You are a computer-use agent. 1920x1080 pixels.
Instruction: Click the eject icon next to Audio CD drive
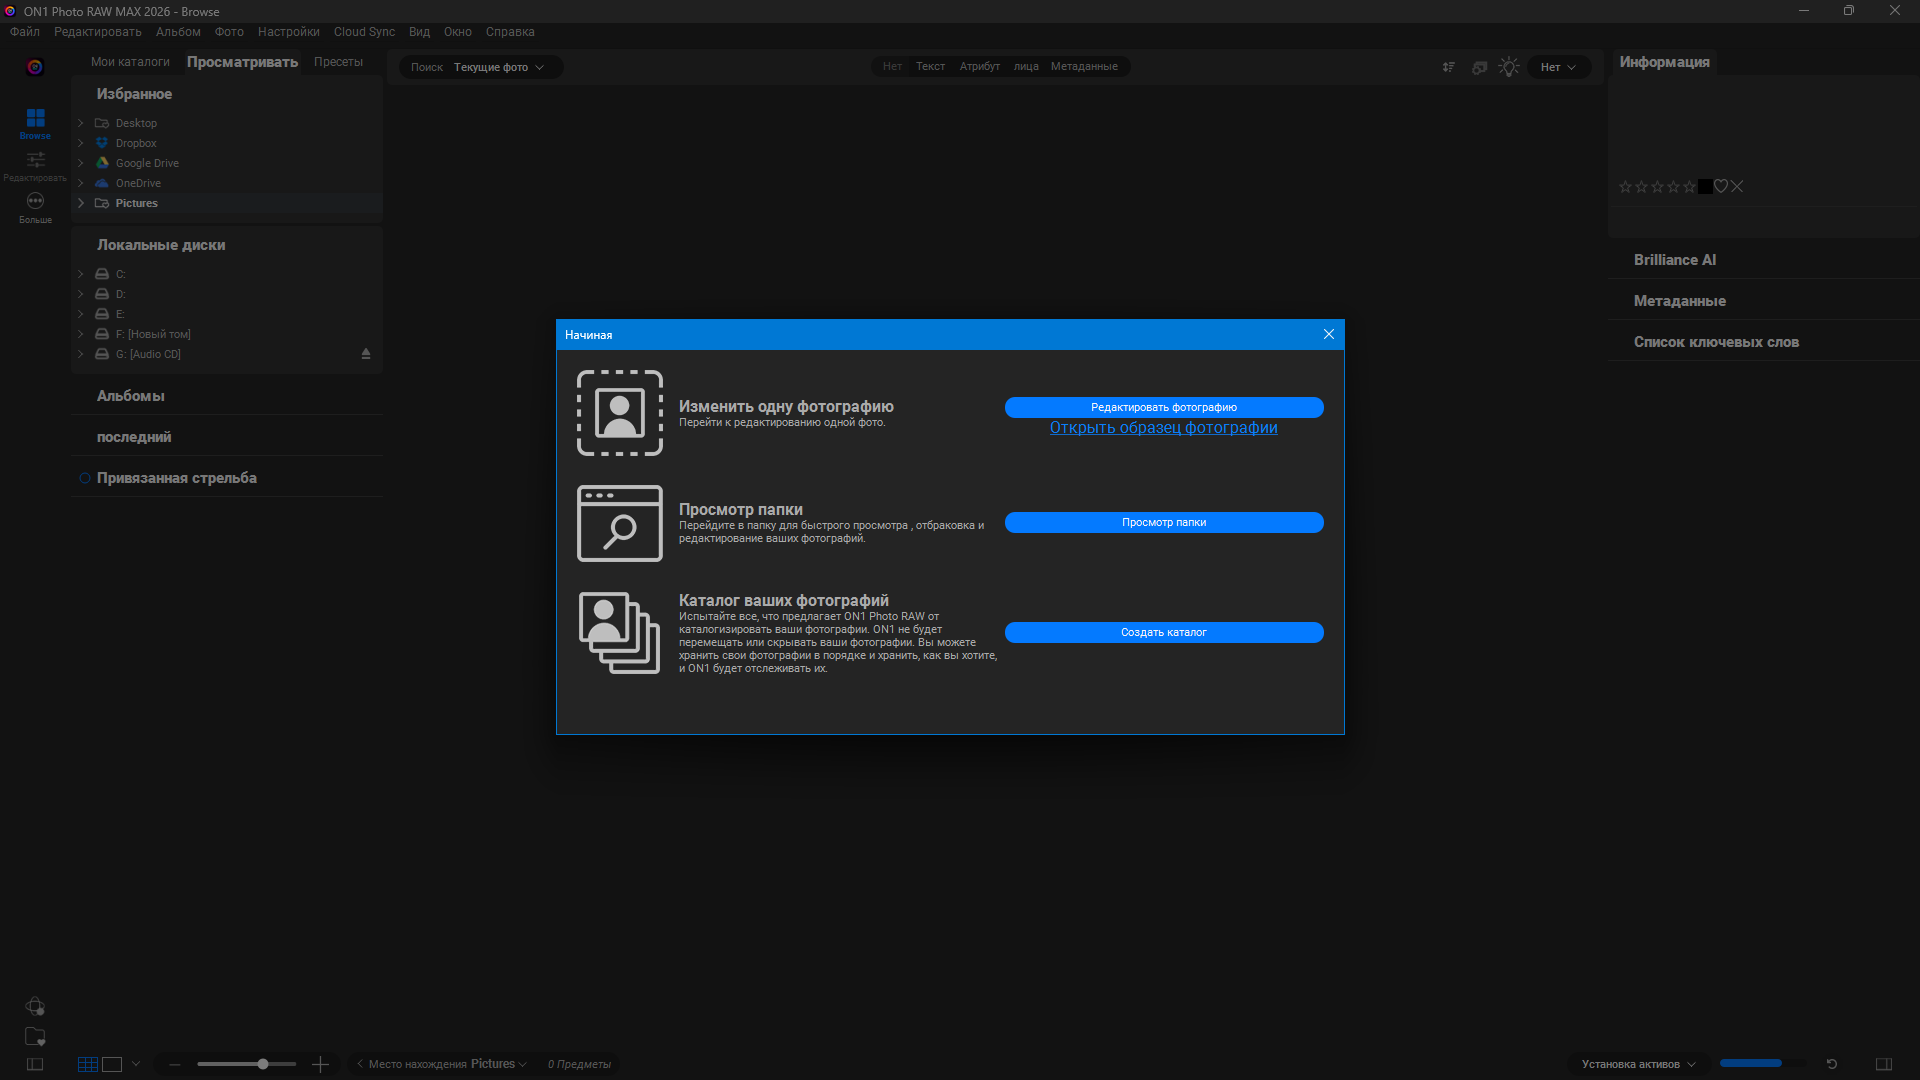366,354
